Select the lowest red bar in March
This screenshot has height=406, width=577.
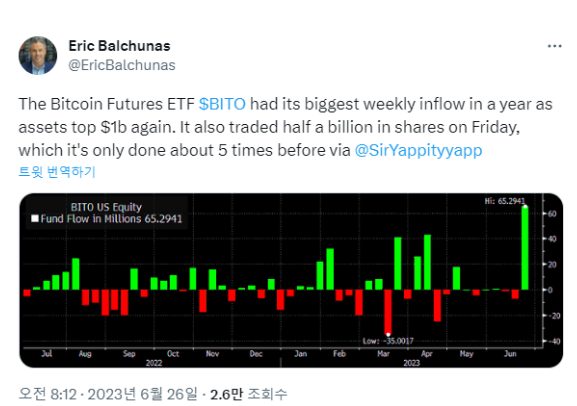tap(388, 312)
